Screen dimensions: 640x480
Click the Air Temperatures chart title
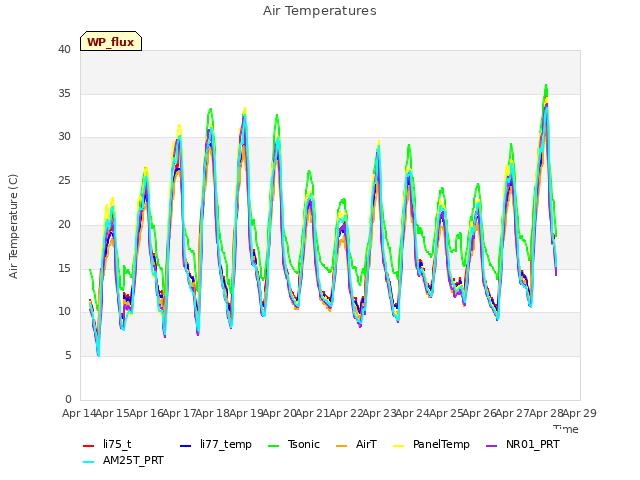[320, 11]
